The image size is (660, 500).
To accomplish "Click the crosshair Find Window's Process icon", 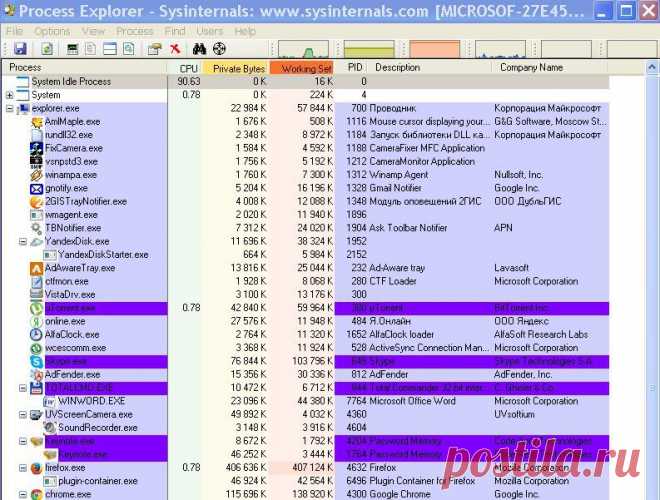I will click(219, 49).
